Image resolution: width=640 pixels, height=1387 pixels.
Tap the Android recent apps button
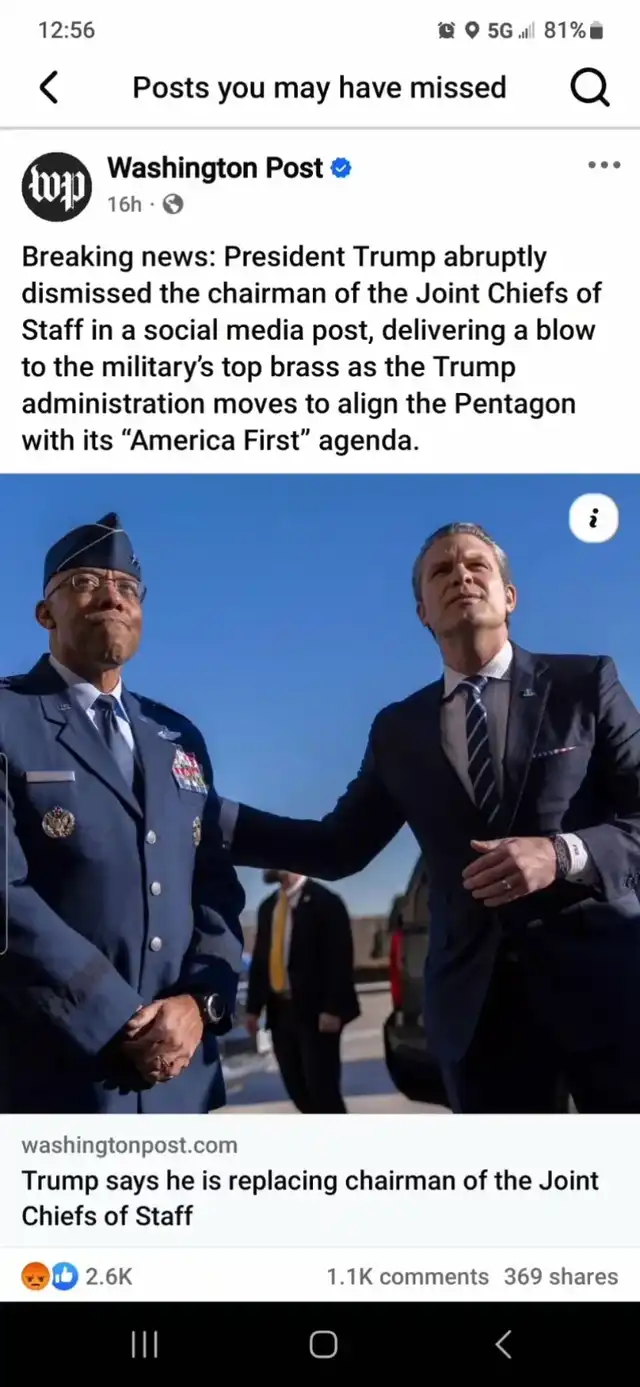[146, 1345]
